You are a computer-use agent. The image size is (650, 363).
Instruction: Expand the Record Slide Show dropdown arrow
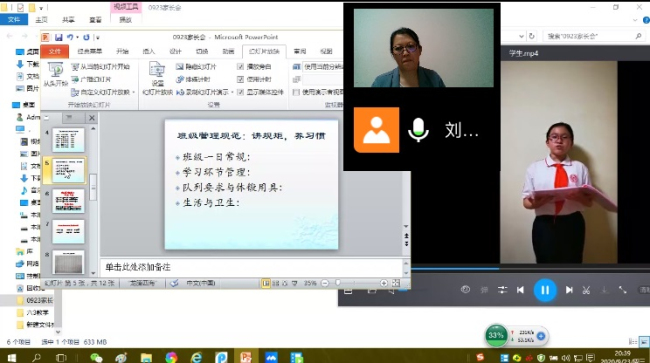point(232,92)
